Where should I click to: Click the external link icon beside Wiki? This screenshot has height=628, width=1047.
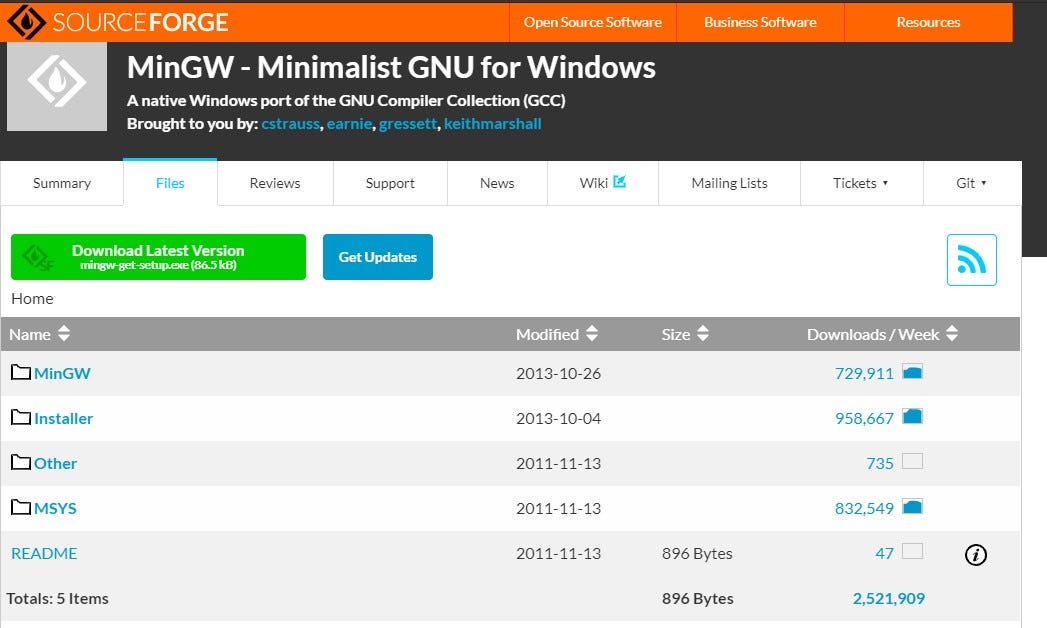point(621,179)
